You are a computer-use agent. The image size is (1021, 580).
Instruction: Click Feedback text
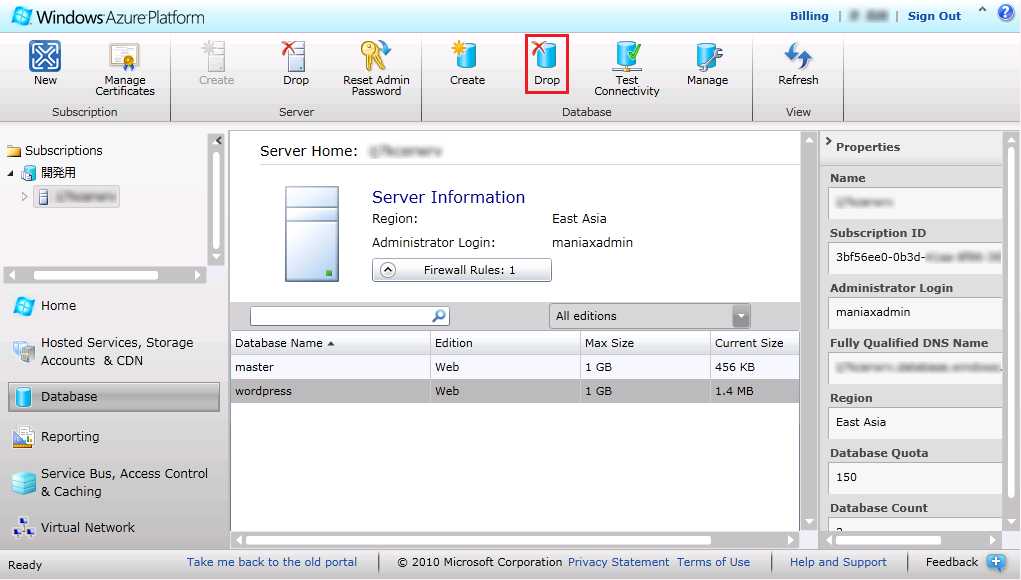point(952,562)
